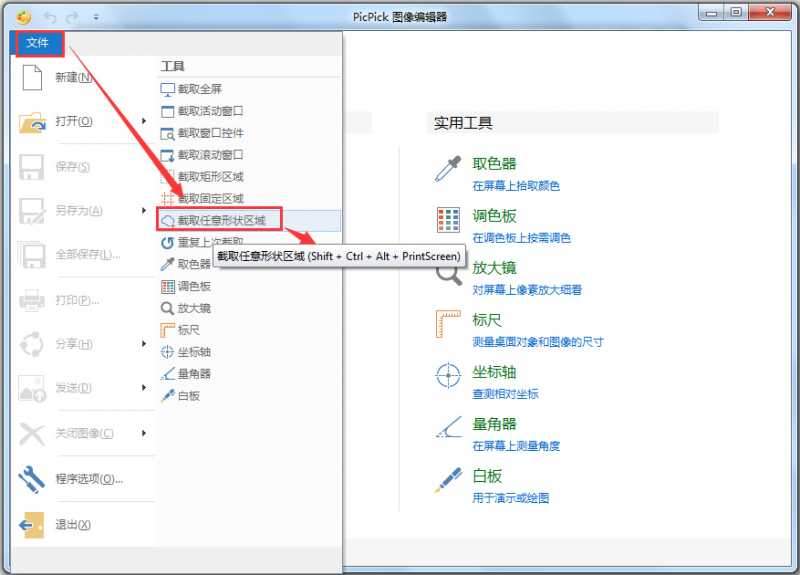Expand the 打开 submenu arrow

coord(144,121)
